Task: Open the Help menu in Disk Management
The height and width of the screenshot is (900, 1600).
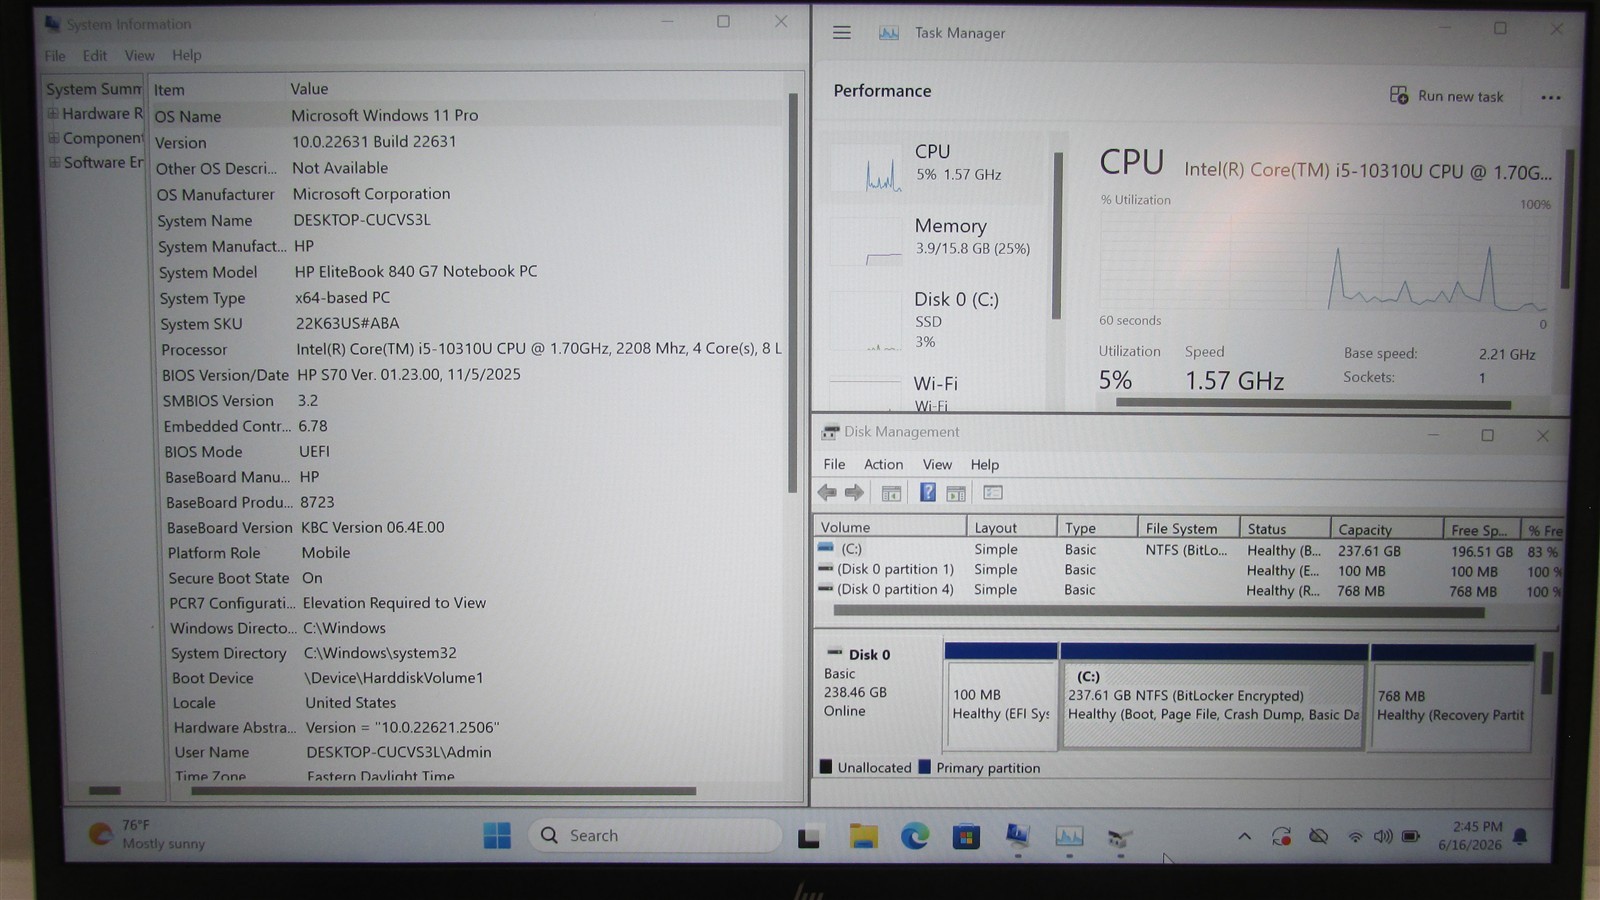Action: point(984,464)
